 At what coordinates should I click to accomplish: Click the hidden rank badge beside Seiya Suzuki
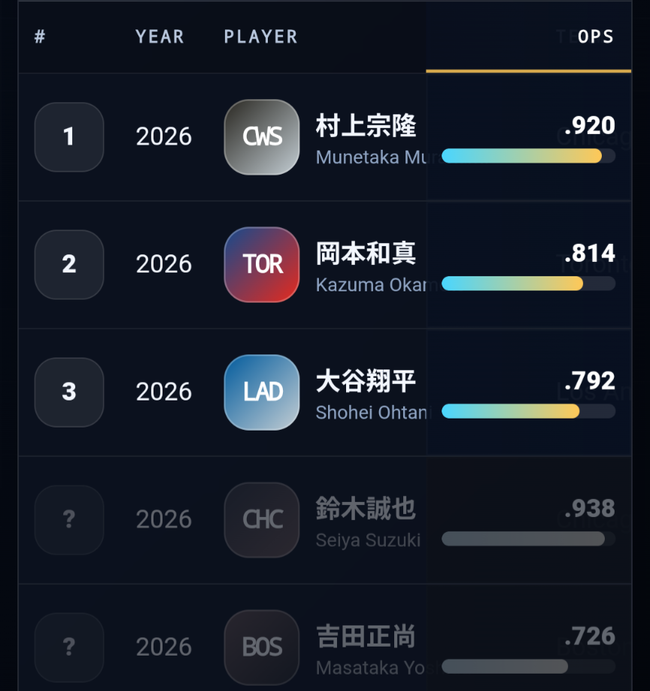pos(69,520)
